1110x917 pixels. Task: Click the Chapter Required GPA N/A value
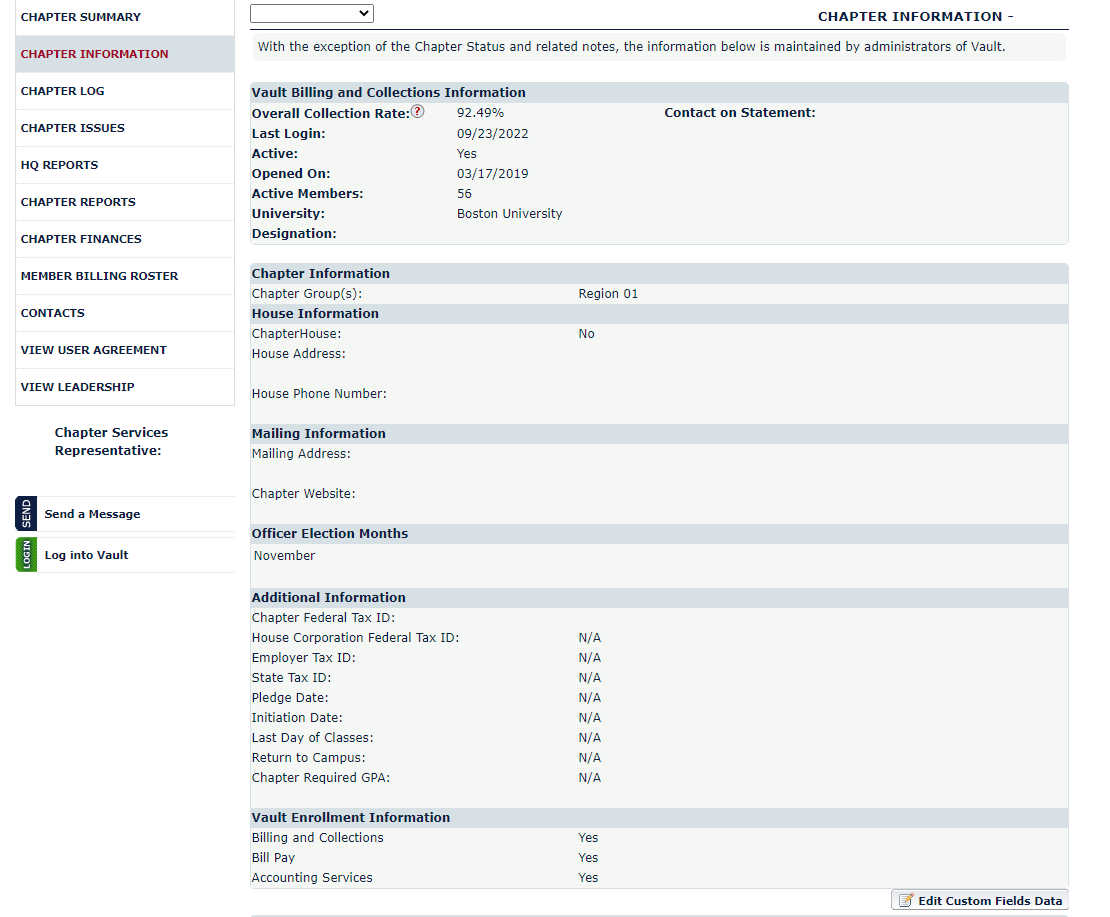click(x=589, y=778)
